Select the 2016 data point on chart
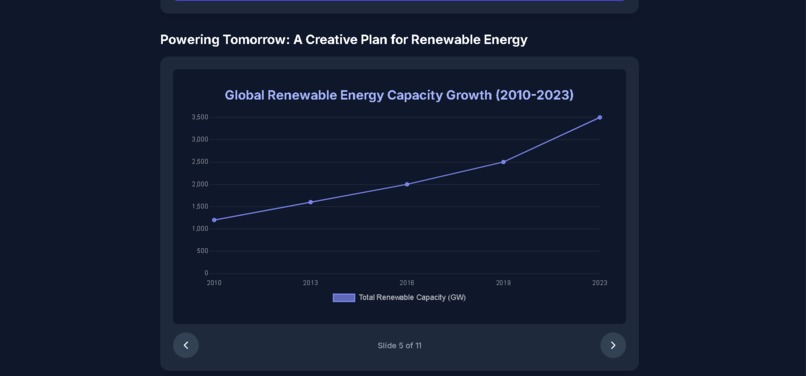 (407, 184)
